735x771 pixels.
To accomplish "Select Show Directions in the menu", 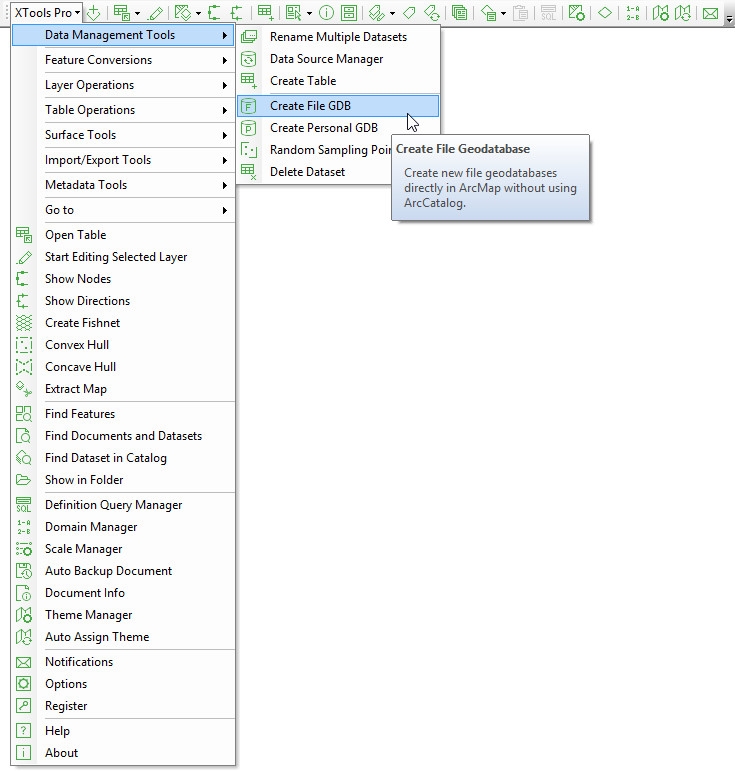I will (x=123, y=301).
